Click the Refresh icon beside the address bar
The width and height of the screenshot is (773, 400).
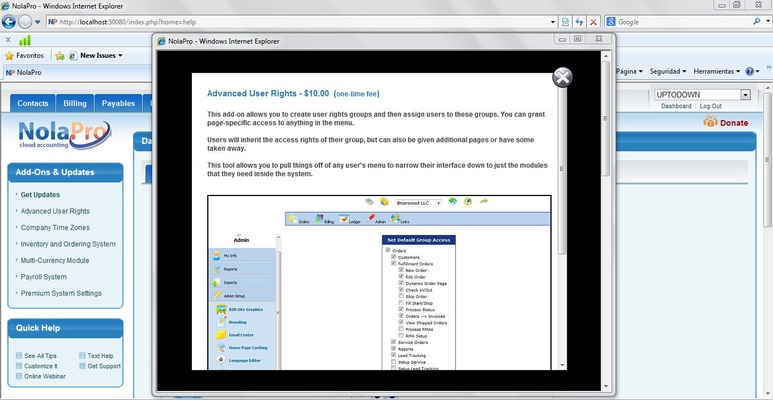click(579, 22)
